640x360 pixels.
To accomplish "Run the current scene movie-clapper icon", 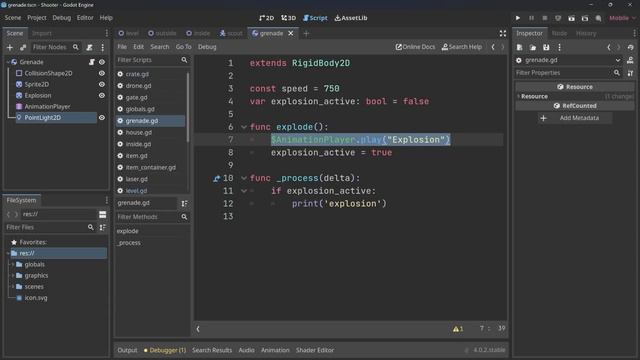I will (571, 18).
